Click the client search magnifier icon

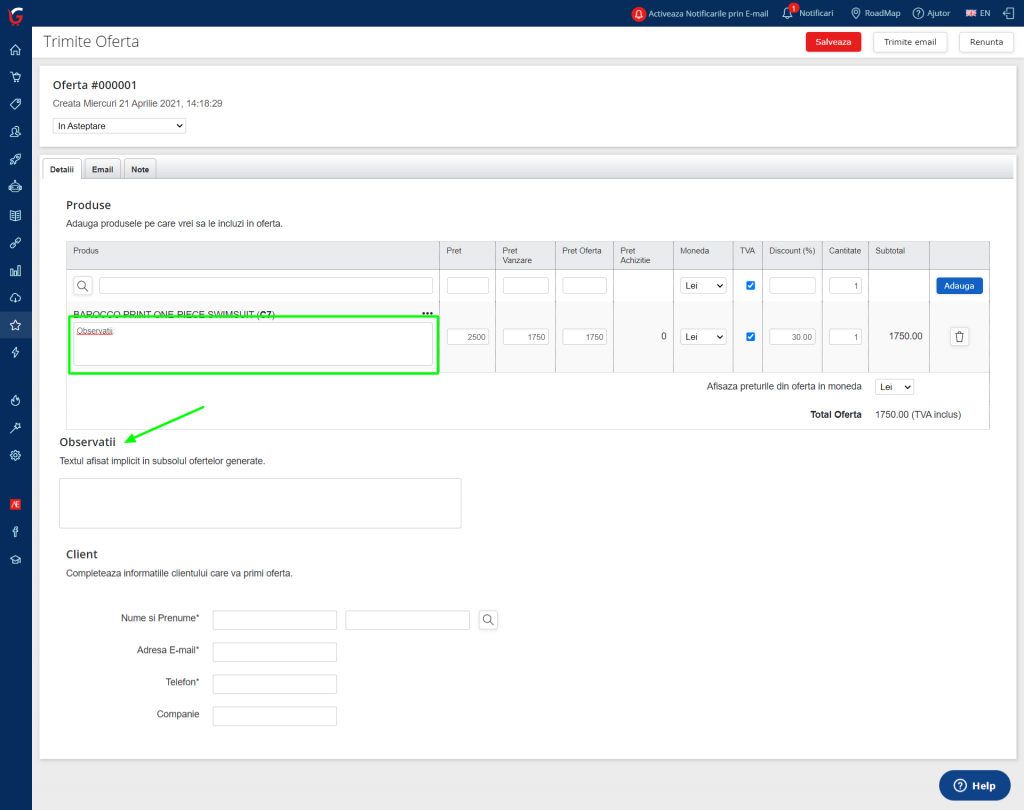click(x=488, y=620)
